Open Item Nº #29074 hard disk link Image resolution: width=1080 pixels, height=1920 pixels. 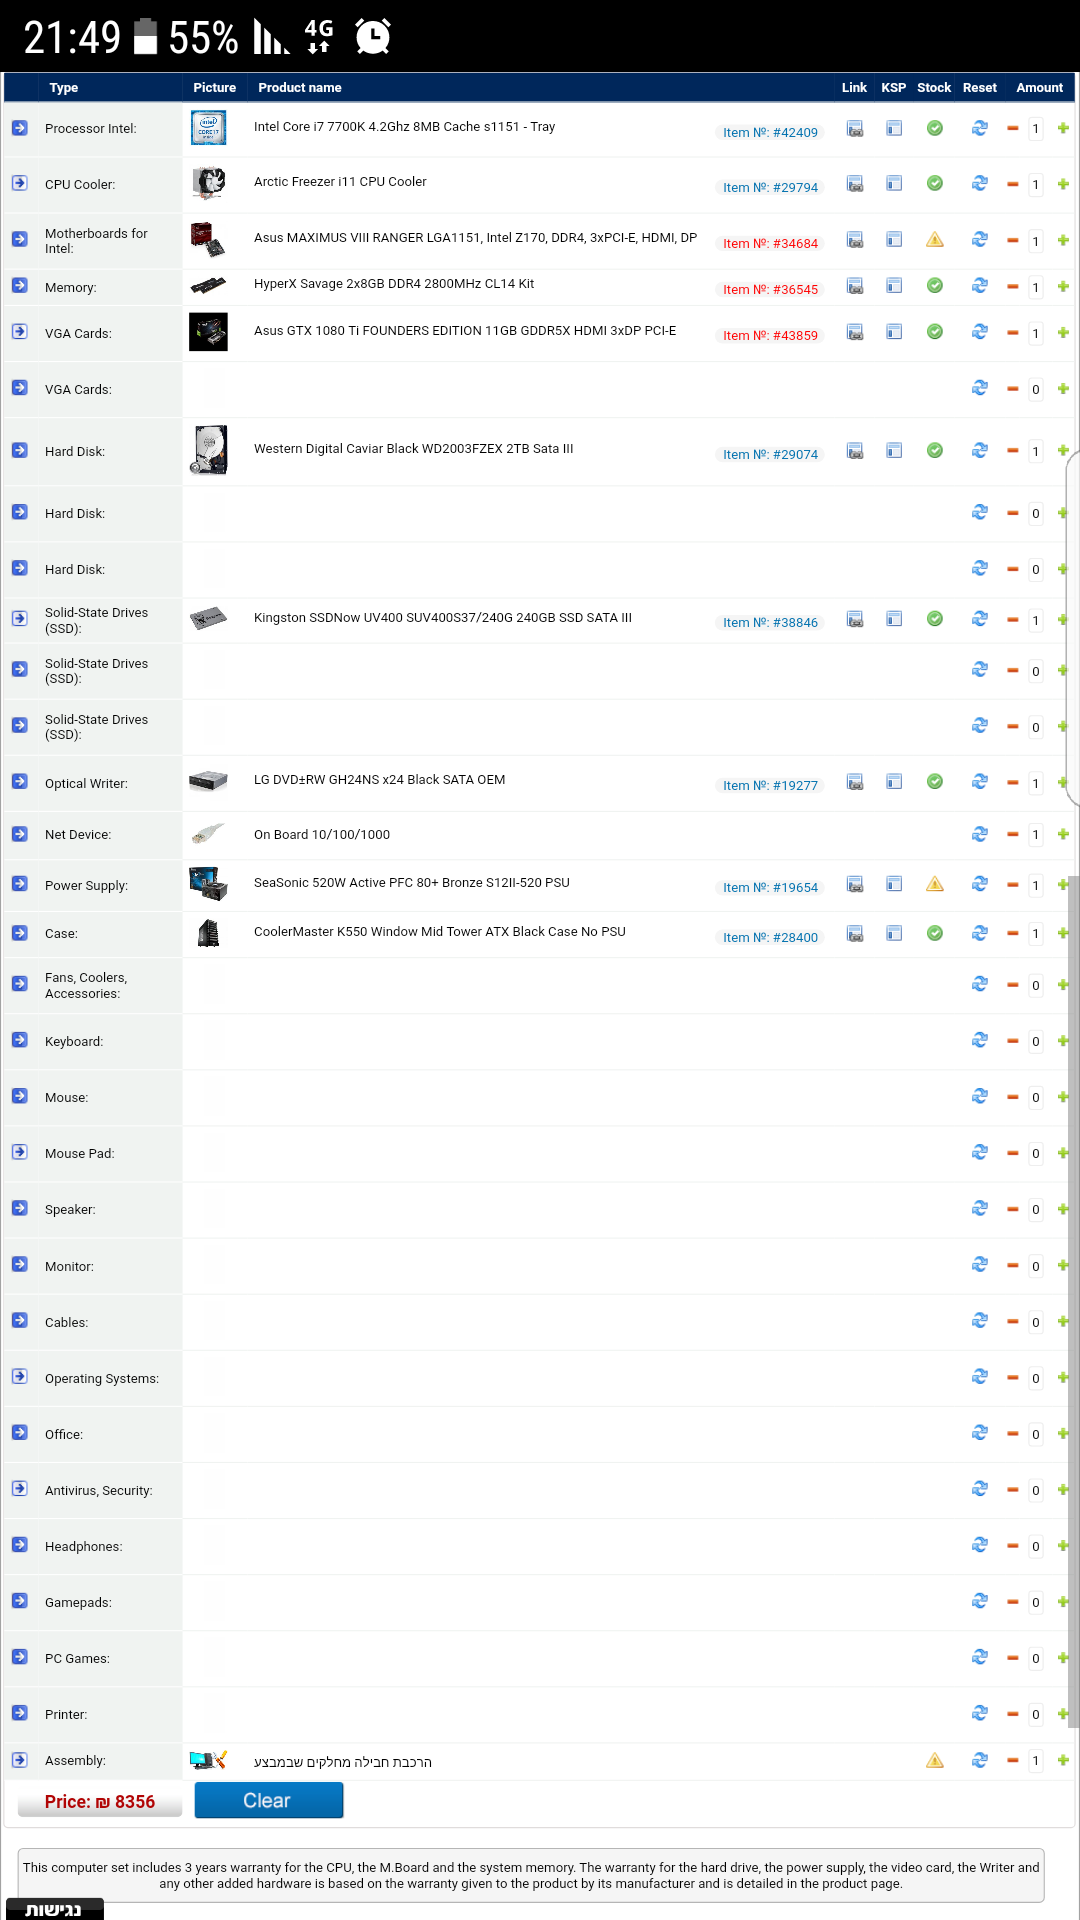(770, 454)
